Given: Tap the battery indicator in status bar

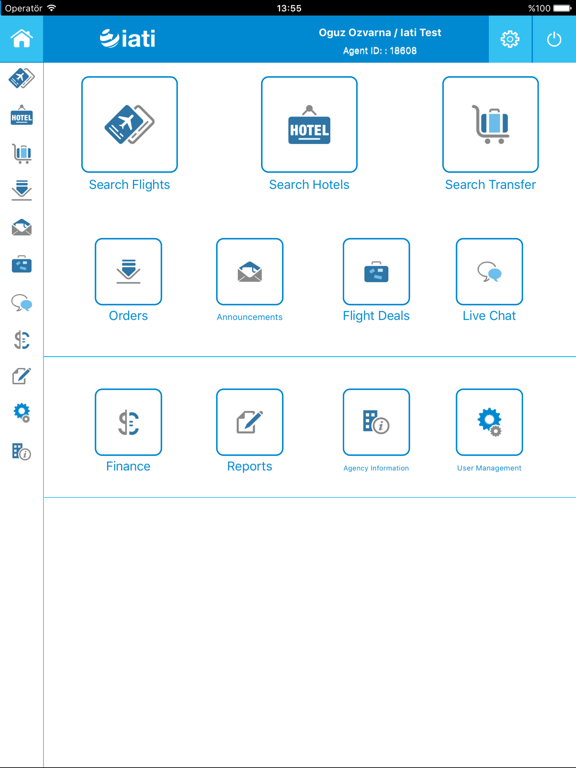Looking at the screenshot, I should (563, 8).
